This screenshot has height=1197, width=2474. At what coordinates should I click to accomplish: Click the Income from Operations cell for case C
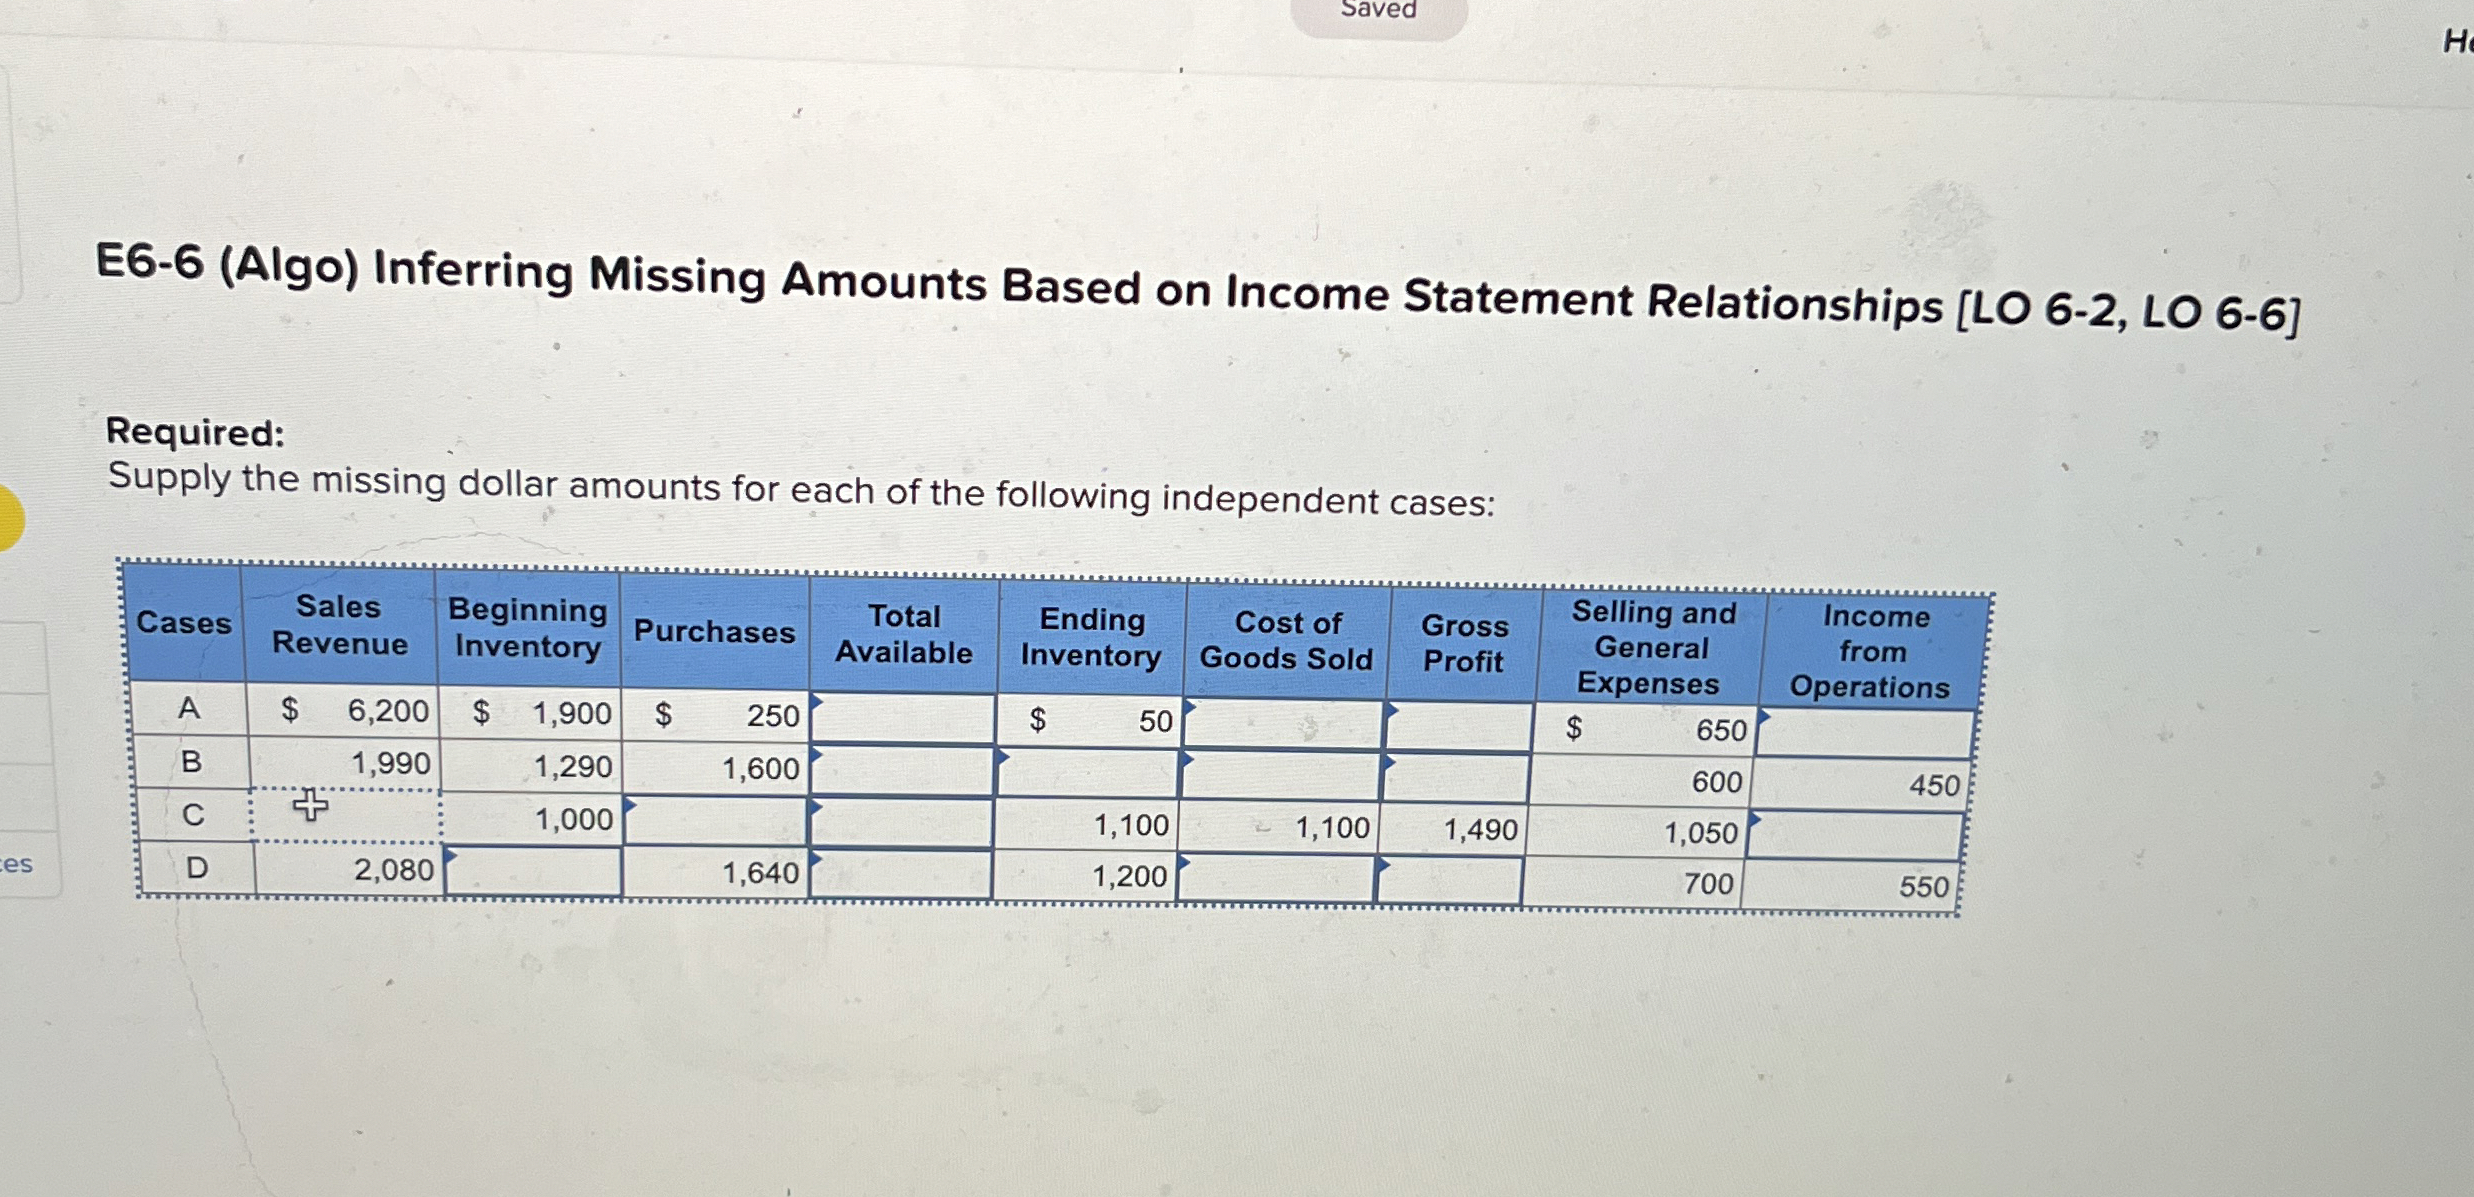point(1857,836)
